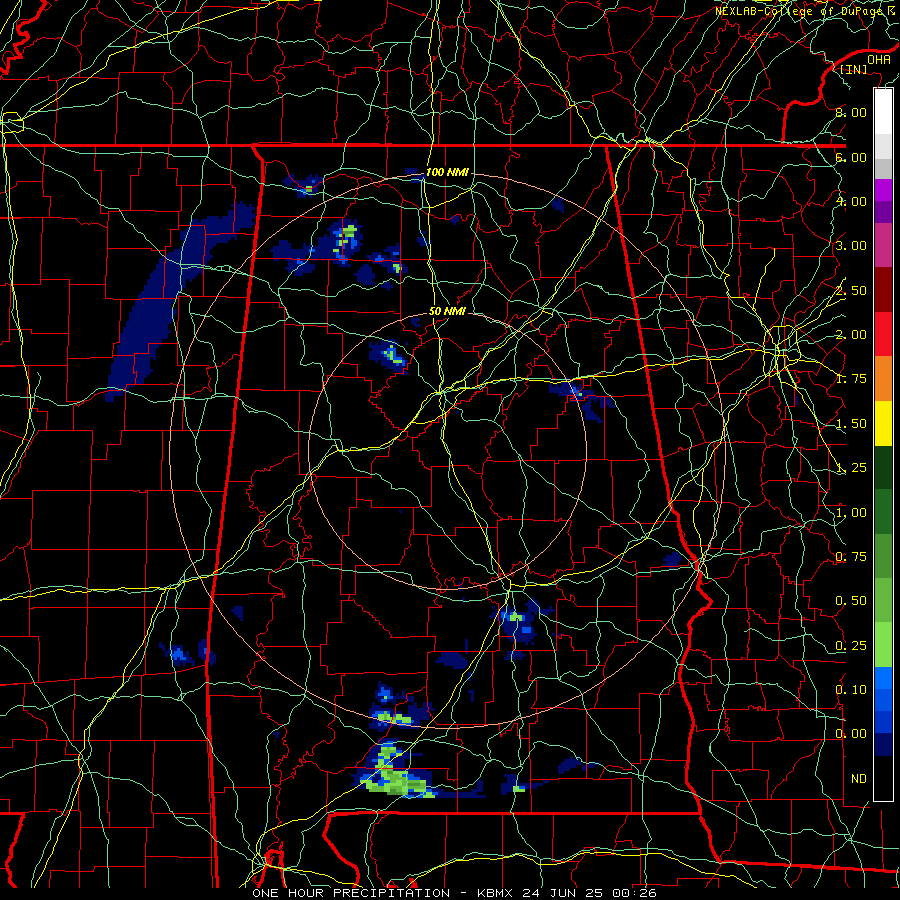The width and height of the screenshot is (900, 900).
Task: Pick the navy swatch just above ND
Action: tap(883, 745)
